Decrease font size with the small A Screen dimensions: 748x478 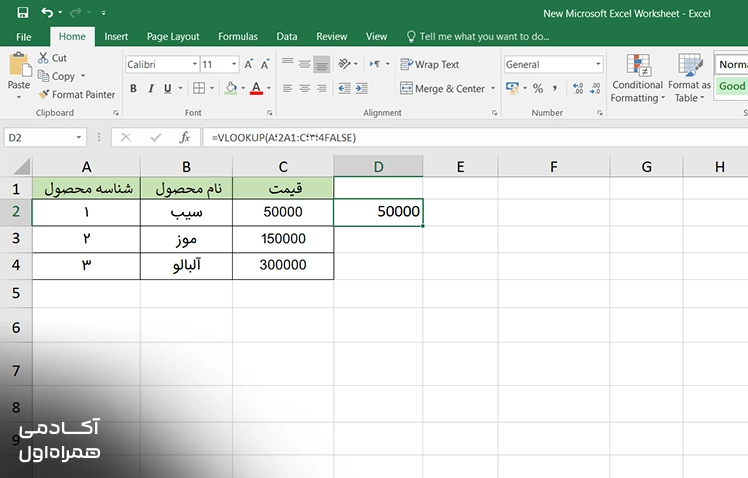tap(265, 64)
